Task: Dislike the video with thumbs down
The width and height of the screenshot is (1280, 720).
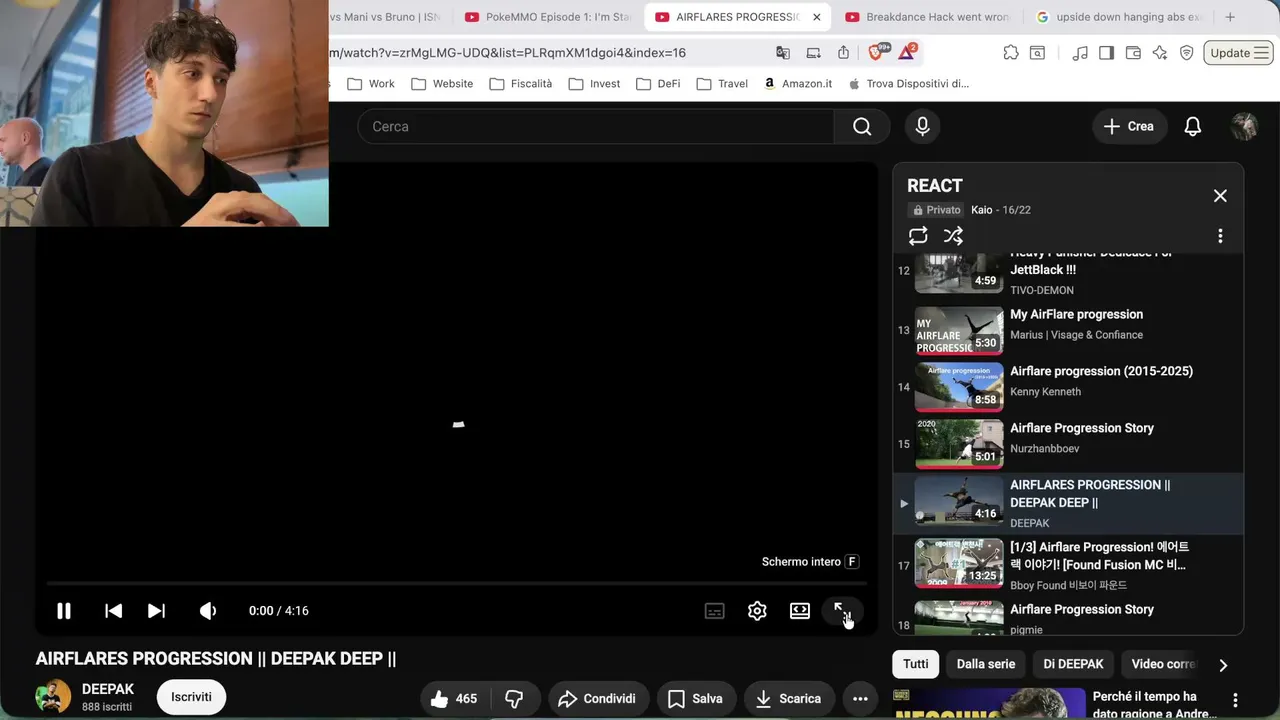Action: tap(514, 699)
